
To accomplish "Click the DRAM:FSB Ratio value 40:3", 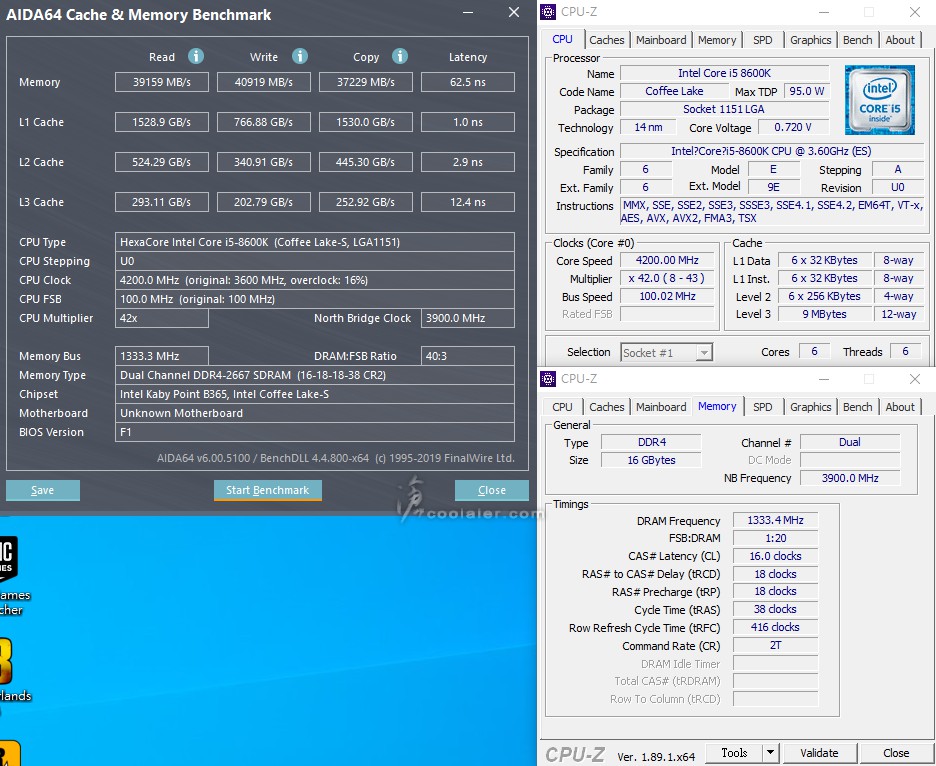I will pos(468,356).
